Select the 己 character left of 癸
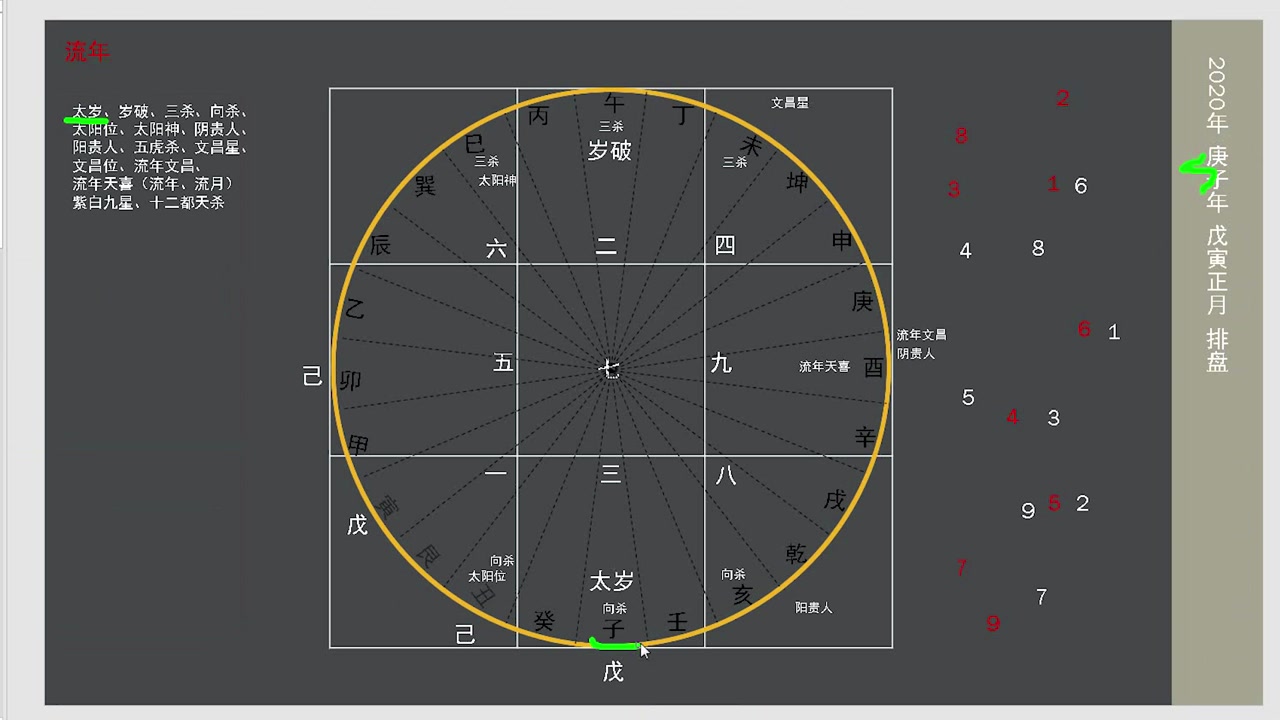 [465, 635]
